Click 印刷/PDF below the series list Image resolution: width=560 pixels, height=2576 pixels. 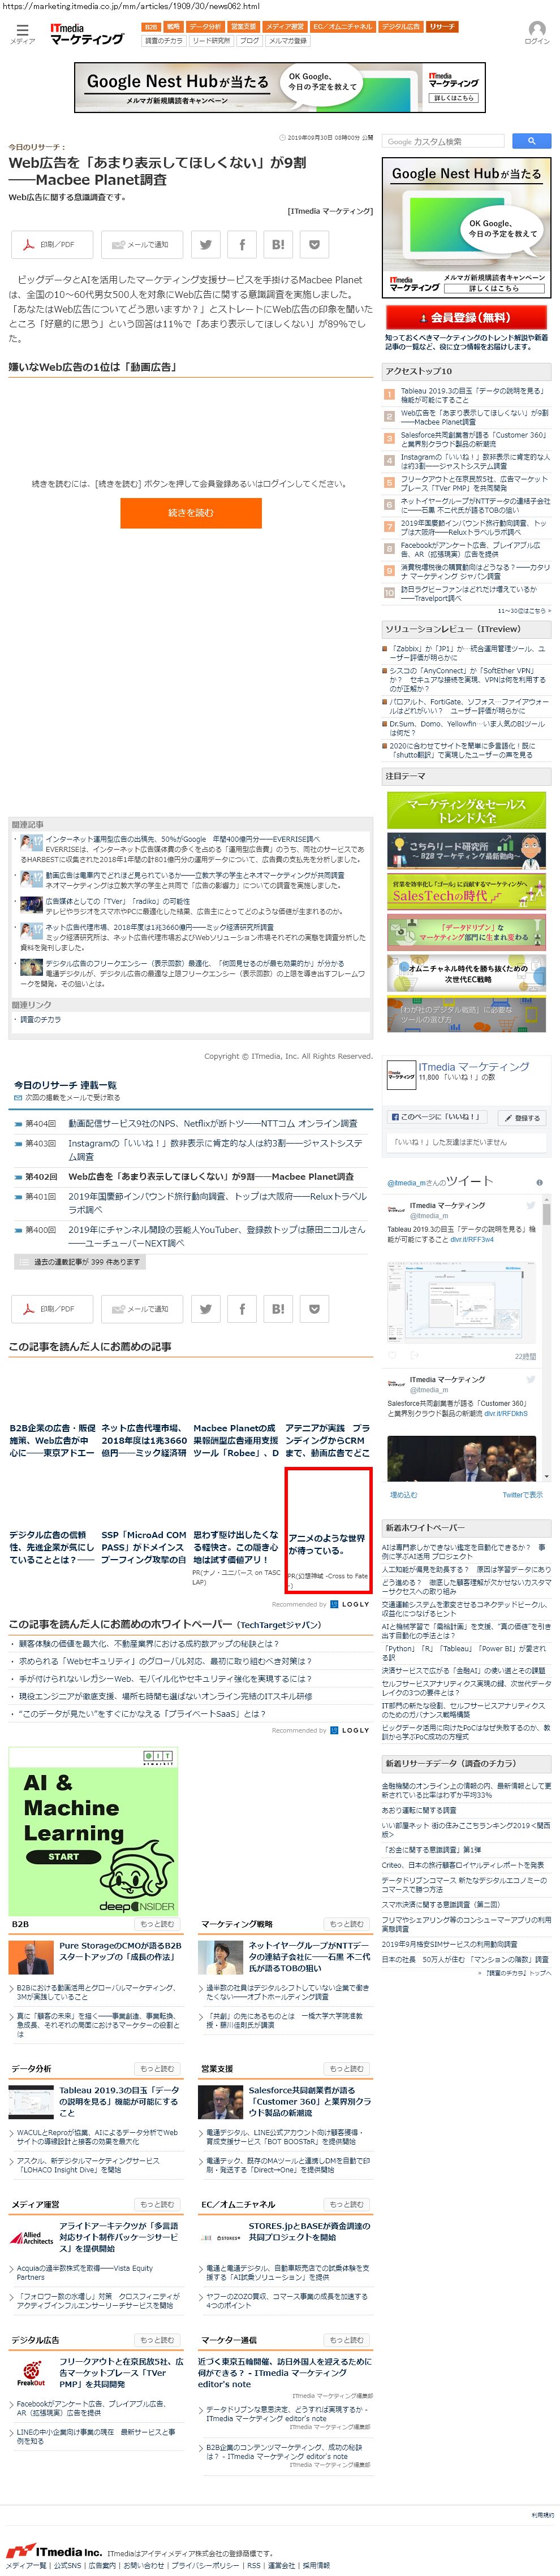[x=52, y=1308]
